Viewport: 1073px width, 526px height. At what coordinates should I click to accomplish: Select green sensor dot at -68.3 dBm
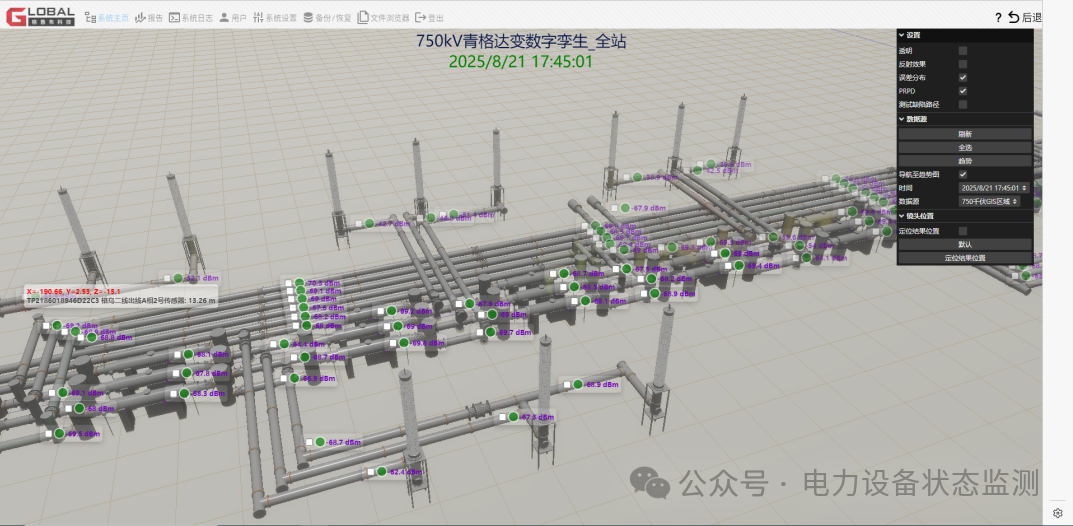[x=183, y=393]
